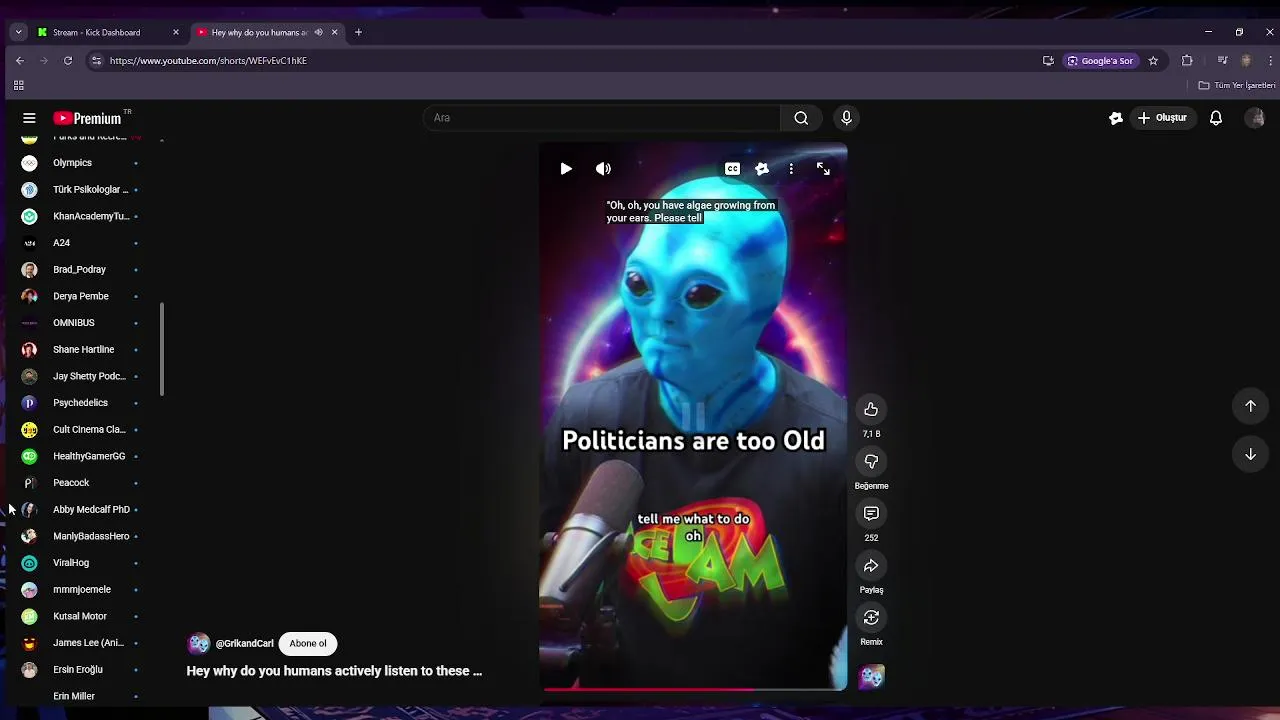Open the Chrome apps grid shortcut

coord(18,86)
